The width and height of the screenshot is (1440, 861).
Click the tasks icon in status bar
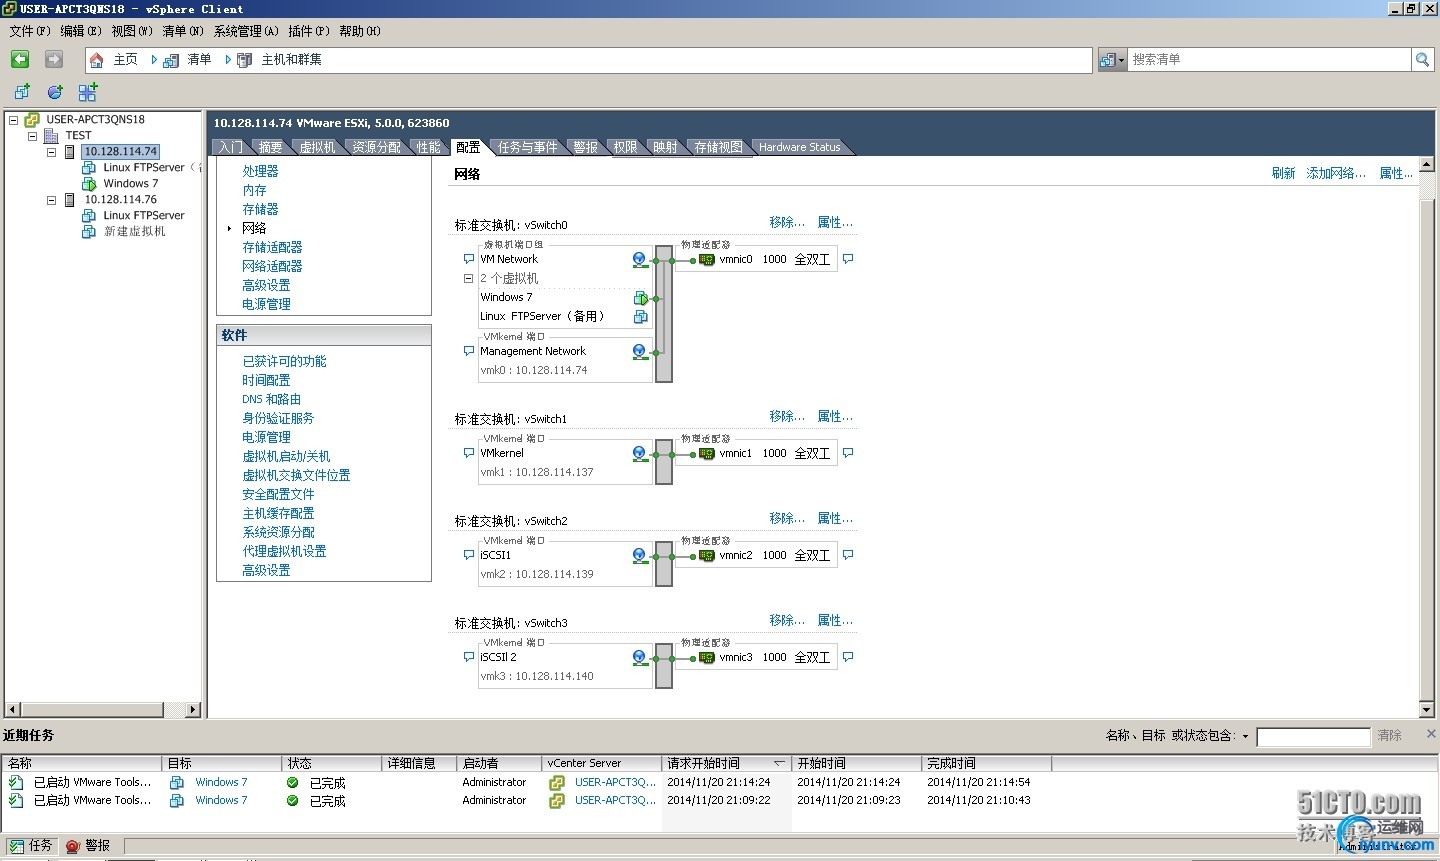pyautogui.click(x=16, y=846)
